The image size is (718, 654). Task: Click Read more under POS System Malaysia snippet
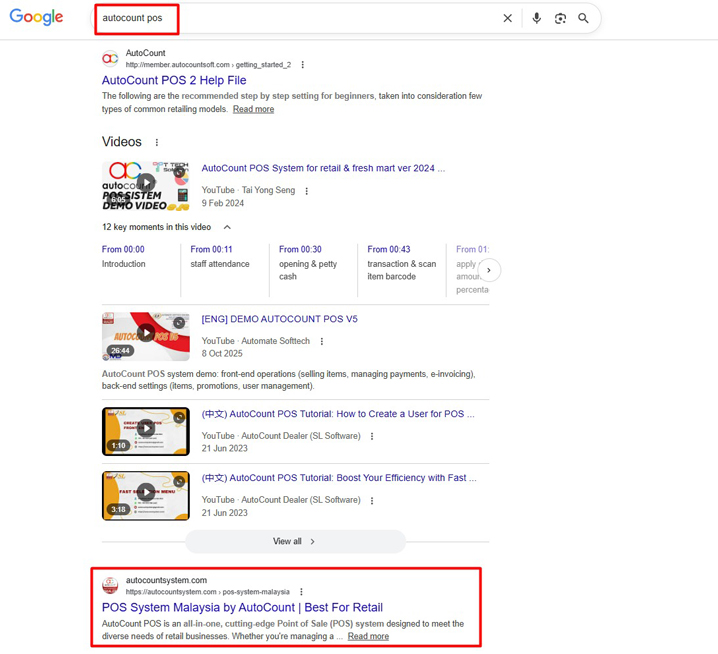tap(368, 637)
